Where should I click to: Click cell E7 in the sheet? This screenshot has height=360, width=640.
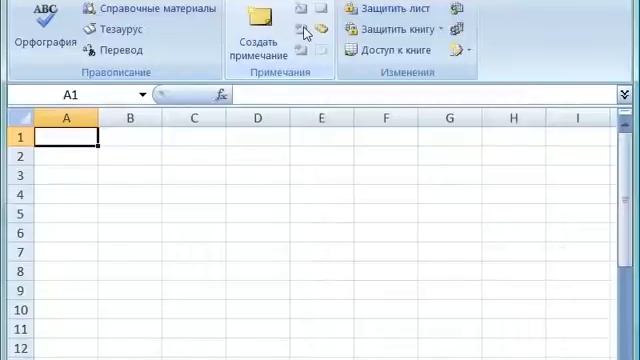[322, 252]
